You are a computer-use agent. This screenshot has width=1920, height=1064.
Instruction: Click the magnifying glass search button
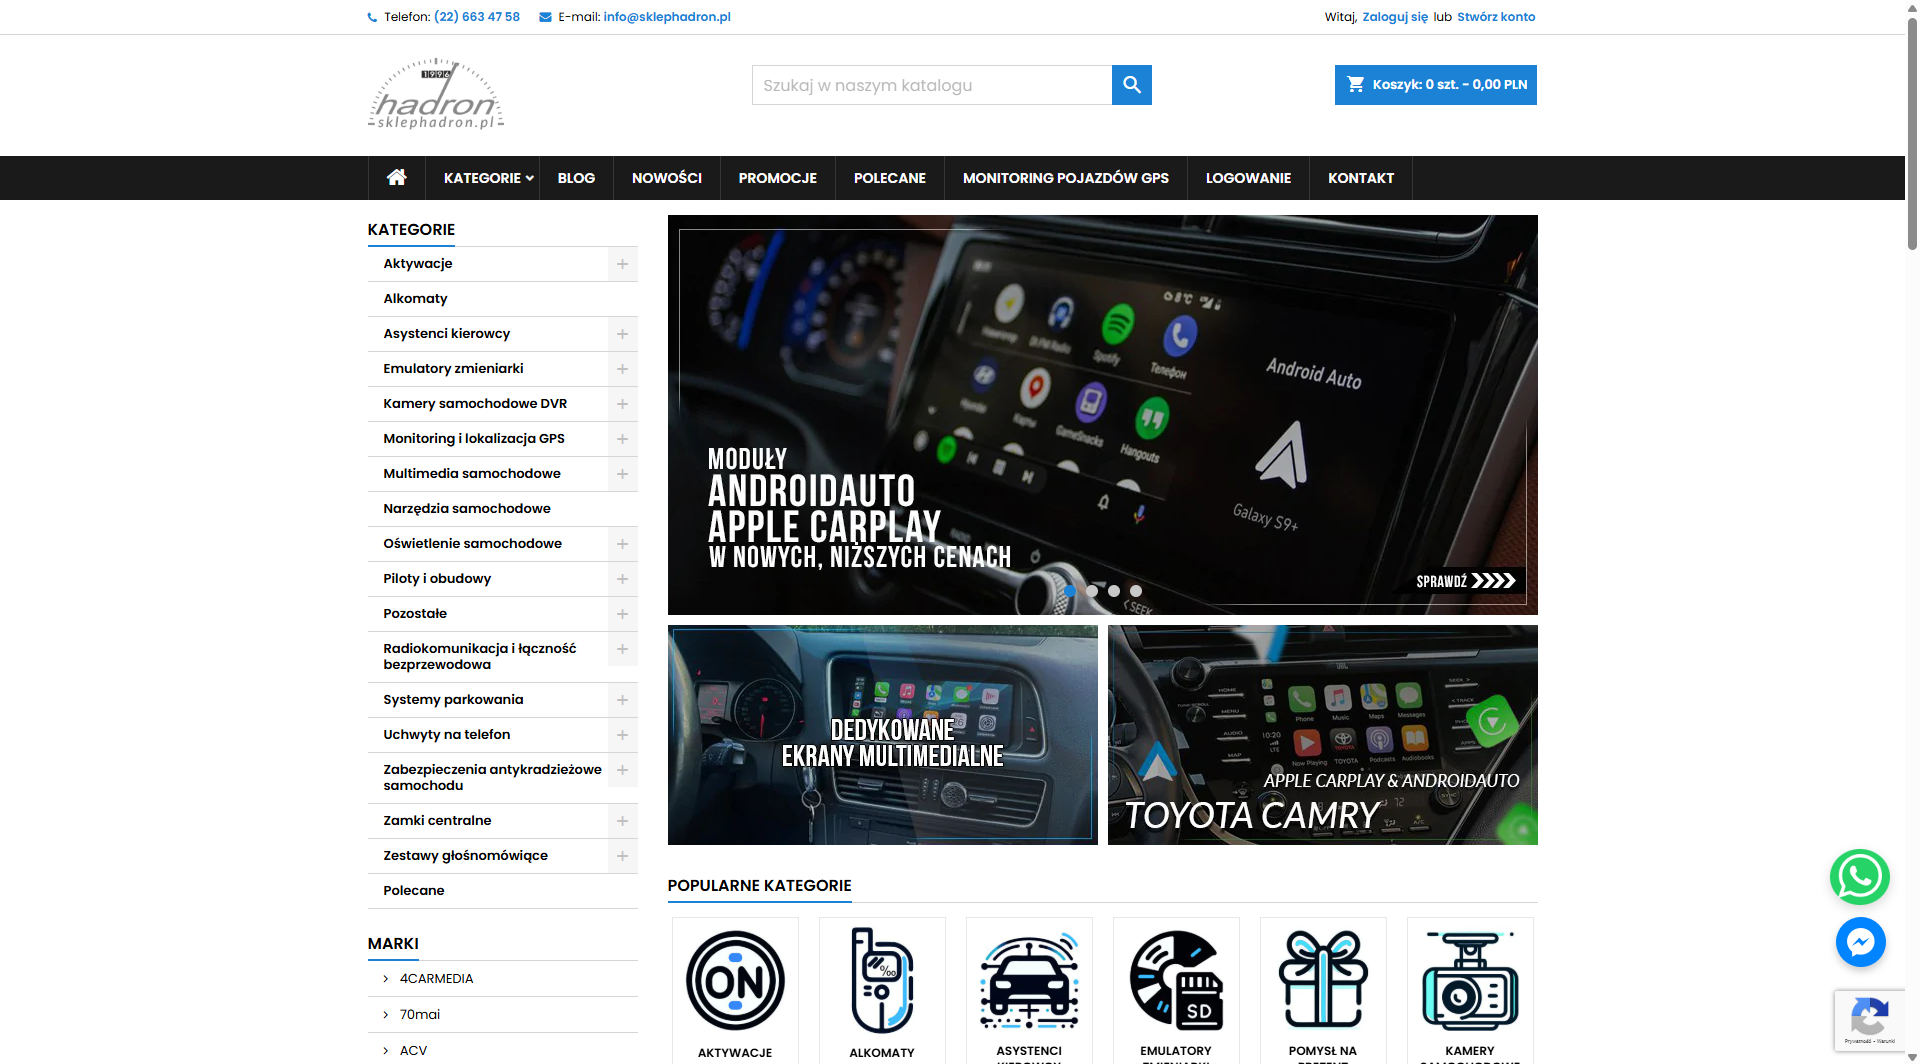(1131, 85)
